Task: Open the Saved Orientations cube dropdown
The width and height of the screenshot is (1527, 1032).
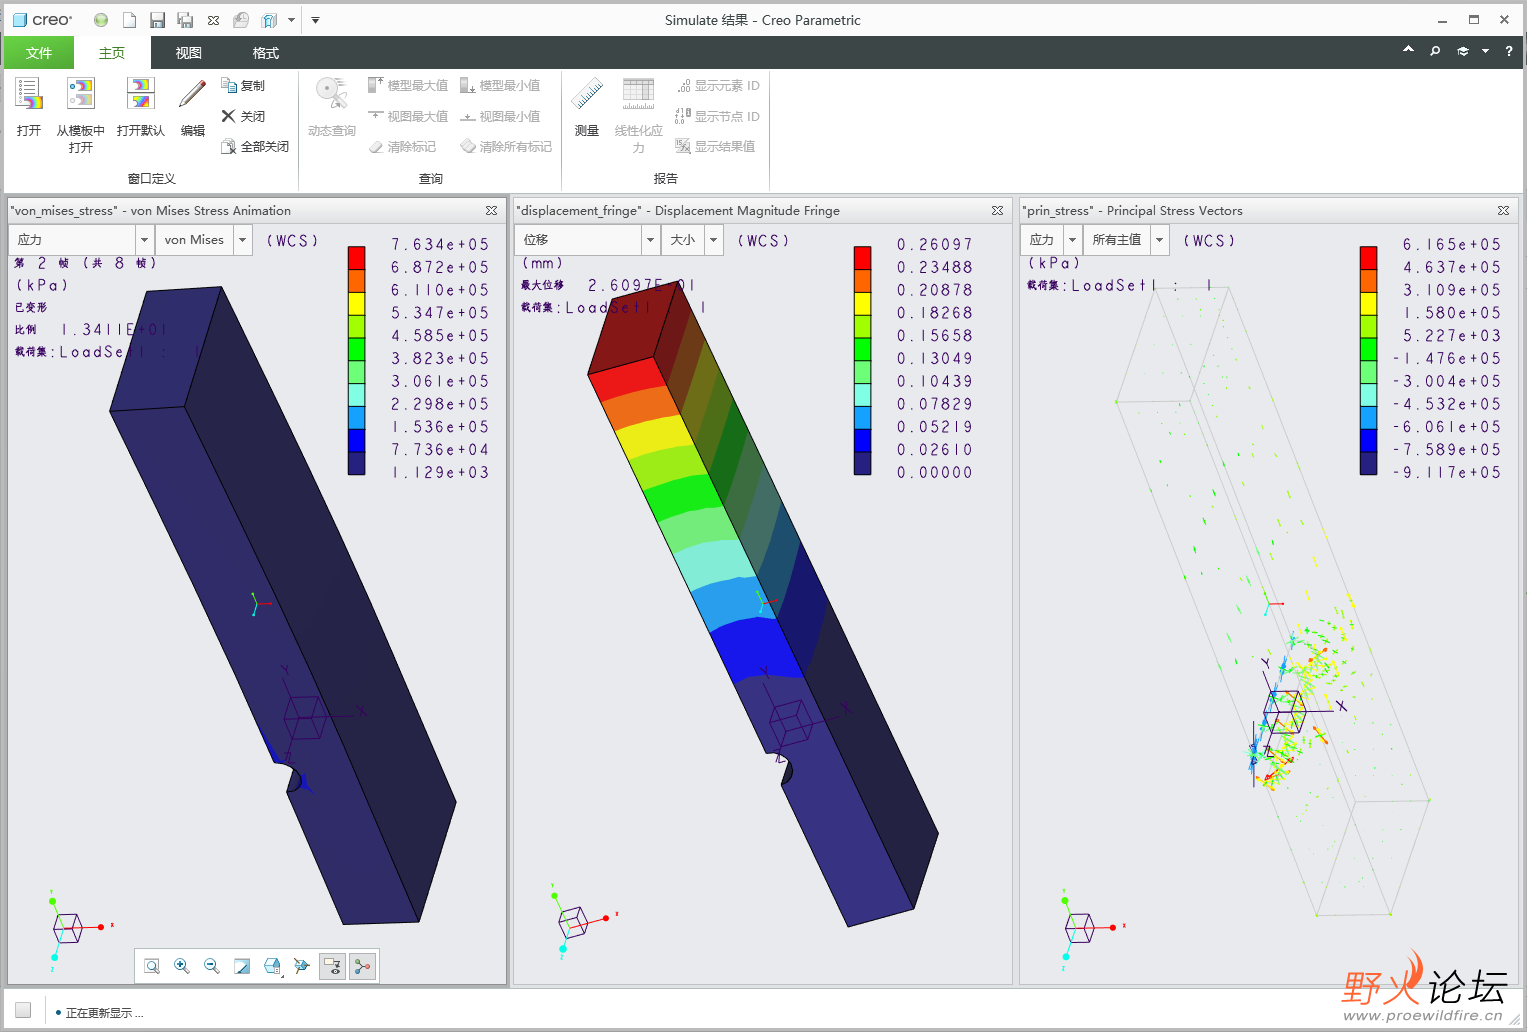Action: pyautogui.click(x=274, y=966)
